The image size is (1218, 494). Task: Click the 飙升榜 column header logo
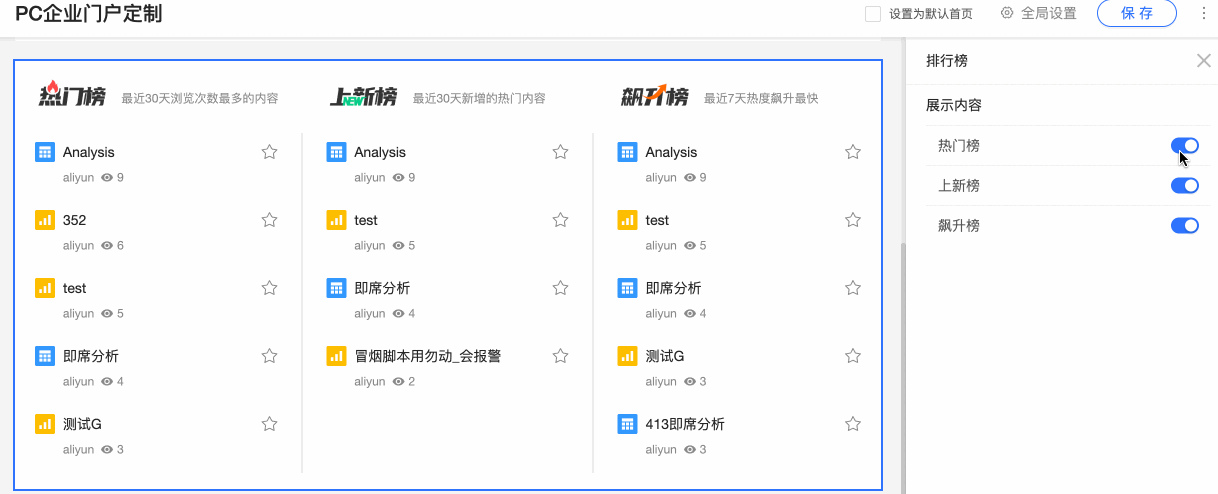[x=655, y=97]
